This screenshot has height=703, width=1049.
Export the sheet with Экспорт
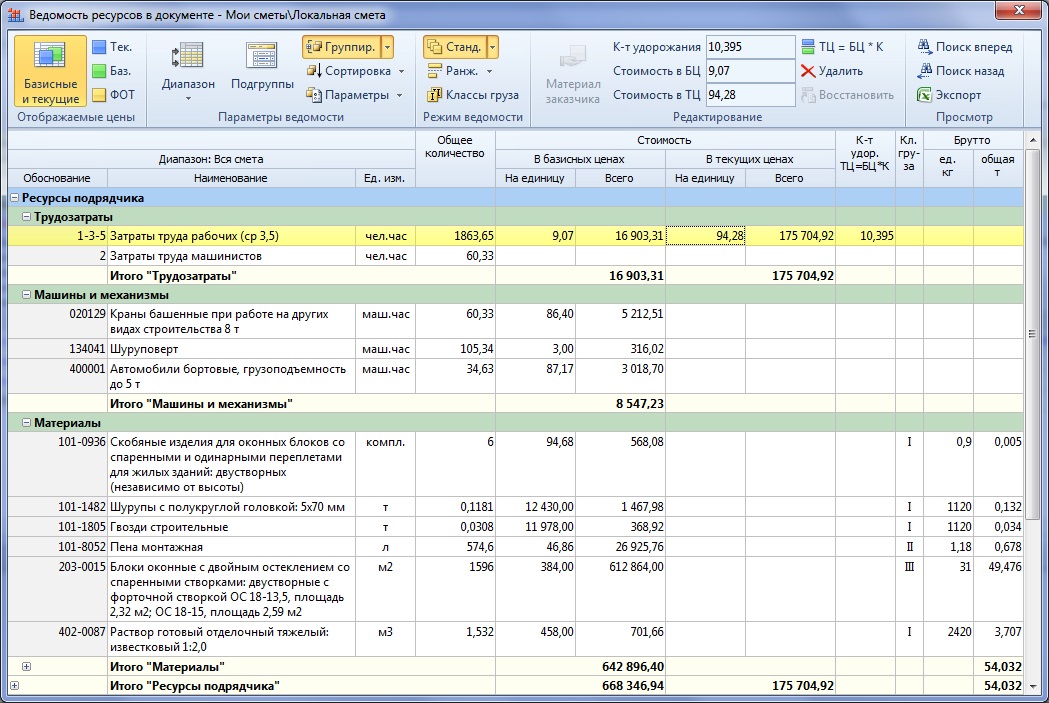tap(925, 95)
